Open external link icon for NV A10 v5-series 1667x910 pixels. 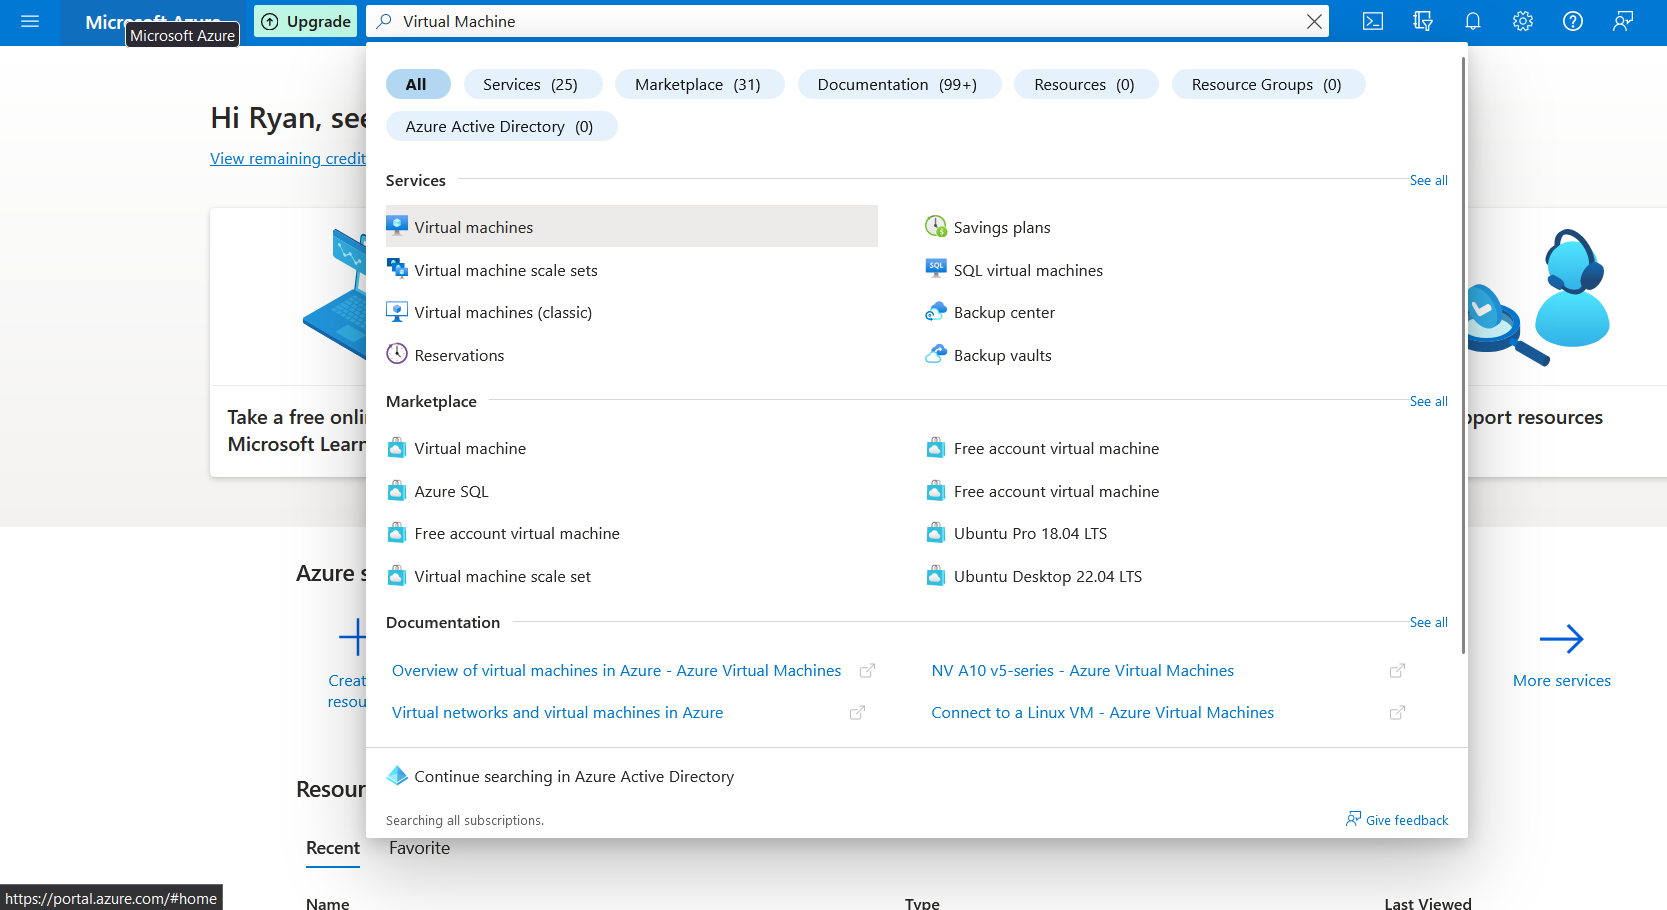pyautogui.click(x=1398, y=670)
